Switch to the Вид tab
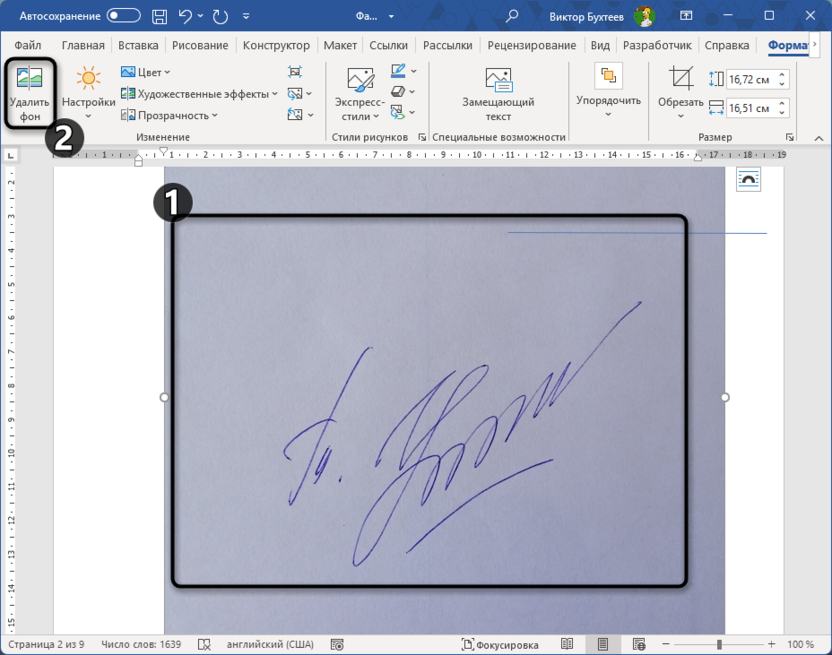832x655 pixels. click(x=600, y=46)
